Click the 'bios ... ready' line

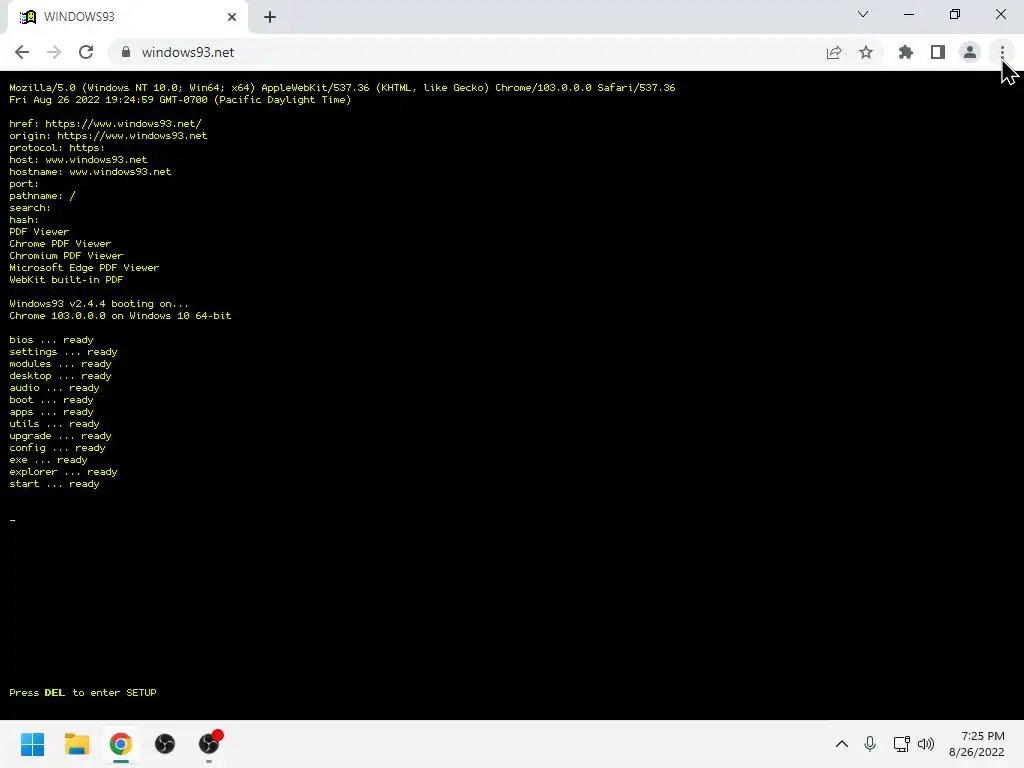point(52,340)
